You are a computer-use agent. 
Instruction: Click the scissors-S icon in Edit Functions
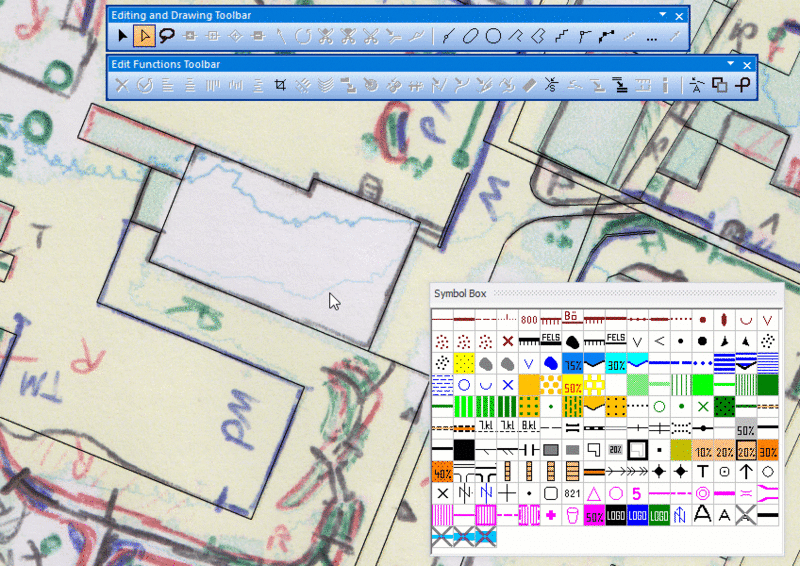click(x=551, y=85)
